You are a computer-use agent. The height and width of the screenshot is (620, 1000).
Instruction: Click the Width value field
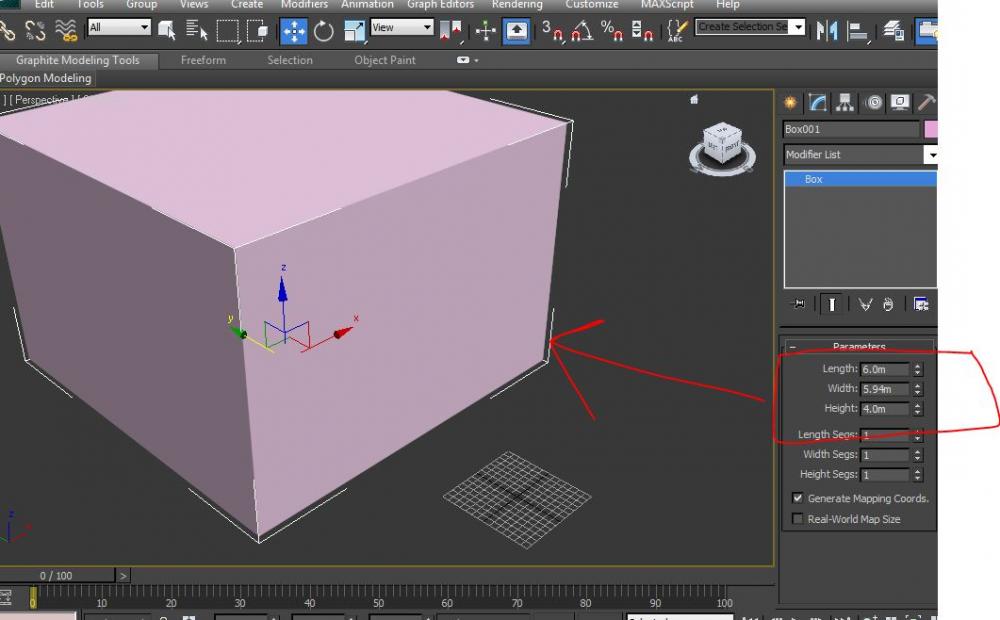pos(884,389)
